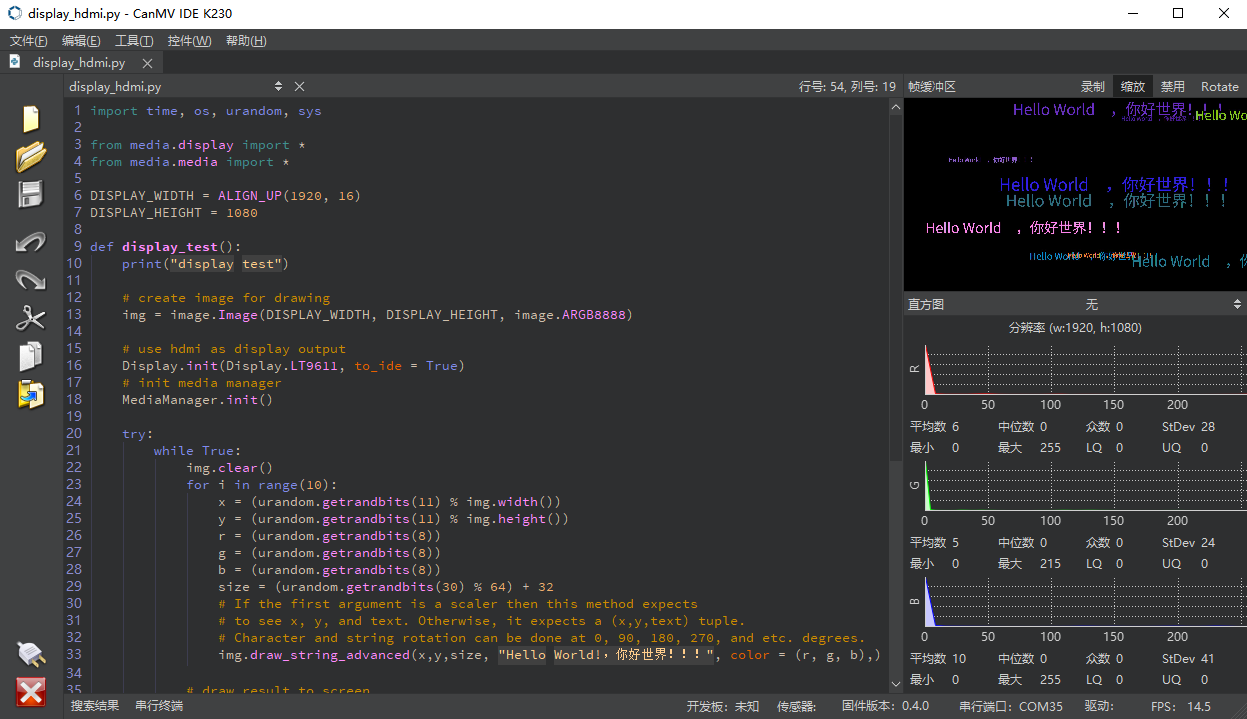Click the New File icon

point(31,118)
